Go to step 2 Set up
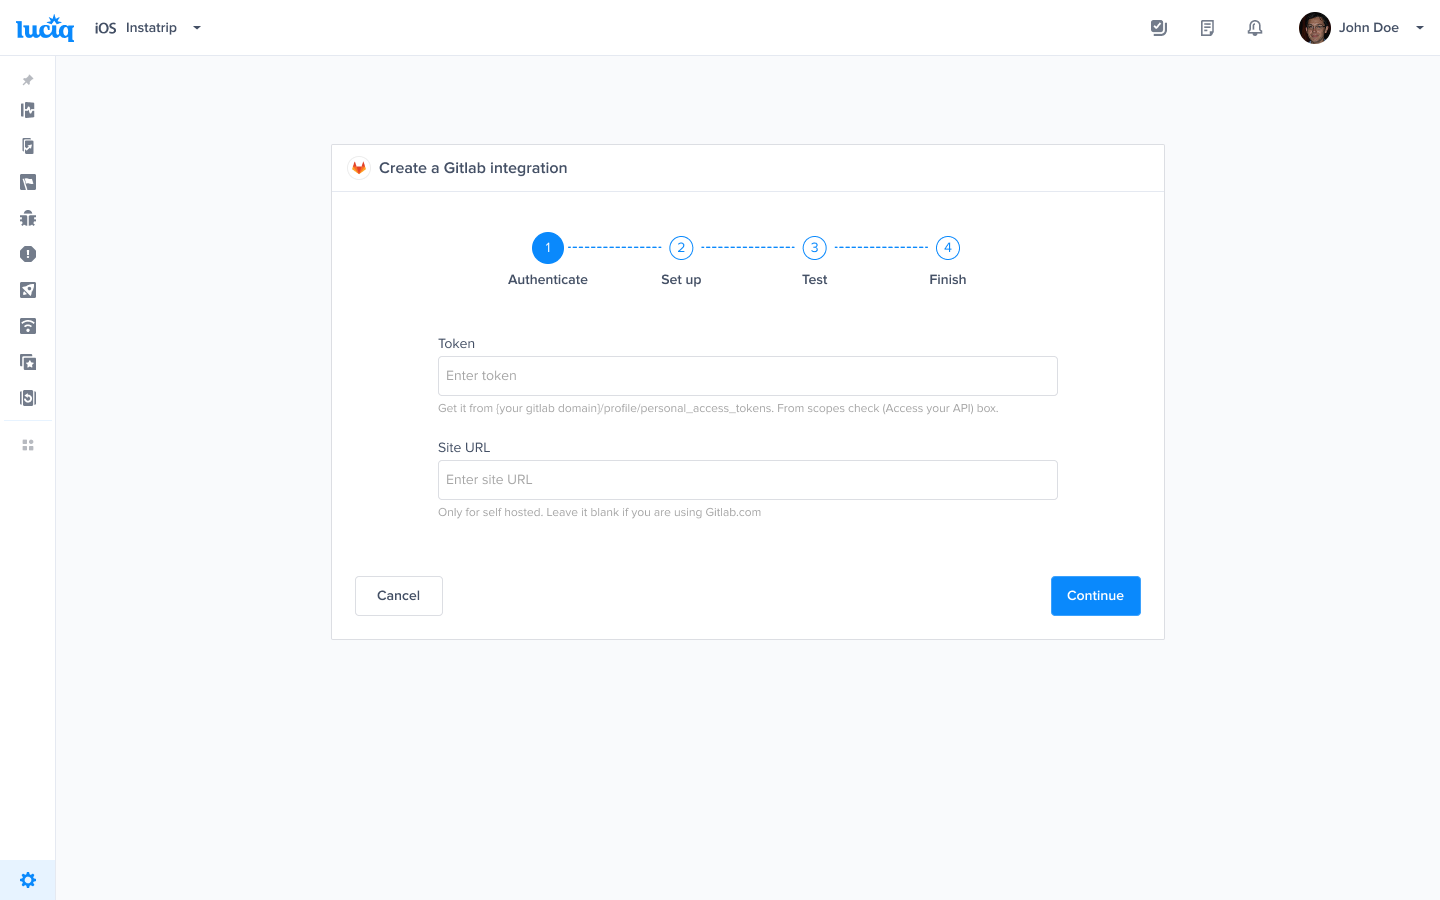Image resolution: width=1440 pixels, height=900 pixels. tap(681, 248)
